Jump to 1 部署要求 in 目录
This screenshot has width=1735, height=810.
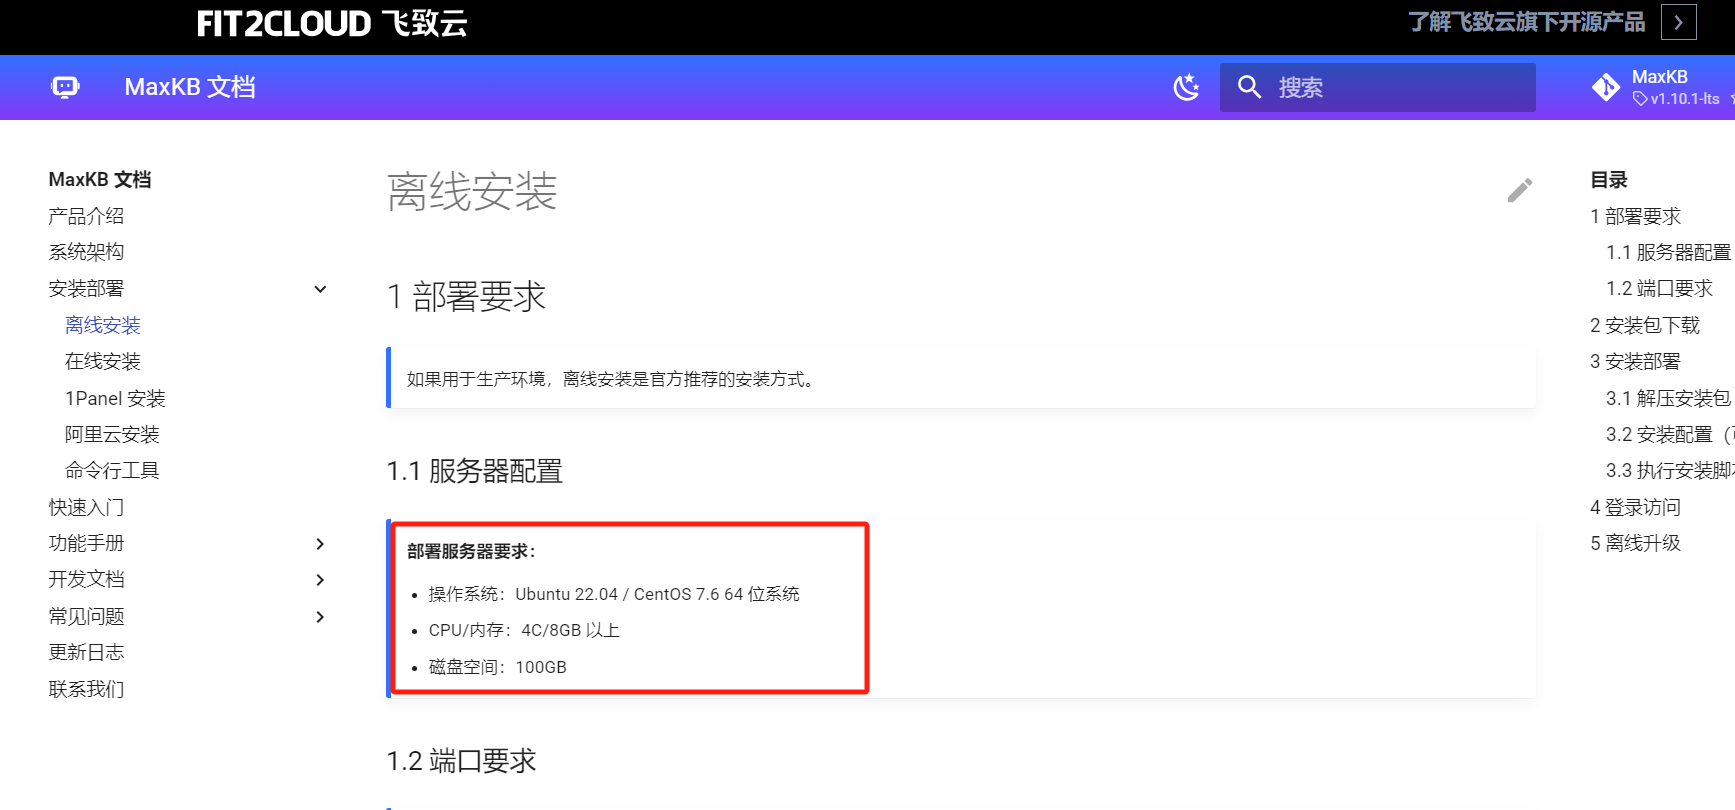tap(1635, 216)
